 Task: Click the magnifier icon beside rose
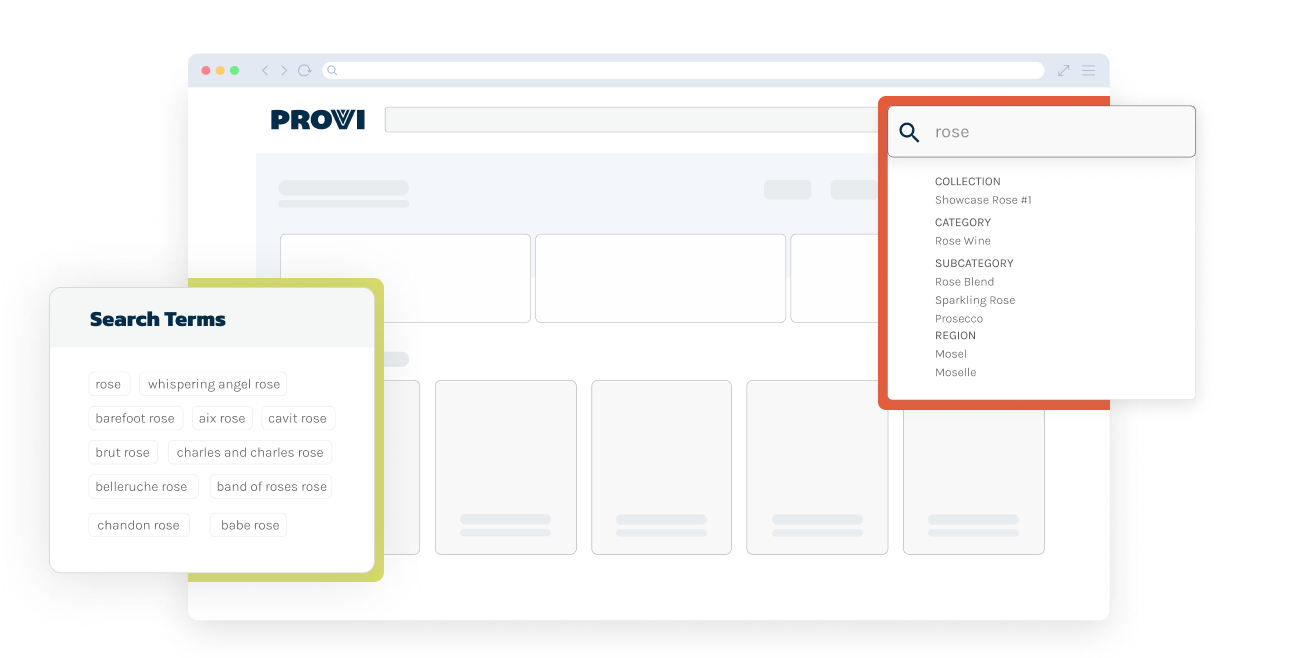pos(909,132)
